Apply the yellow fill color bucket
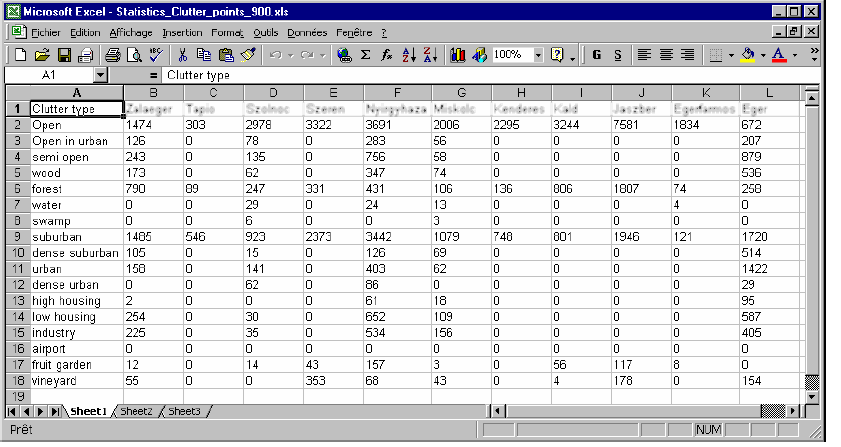The width and height of the screenshot is (841, 447). (x=747, y=54)
